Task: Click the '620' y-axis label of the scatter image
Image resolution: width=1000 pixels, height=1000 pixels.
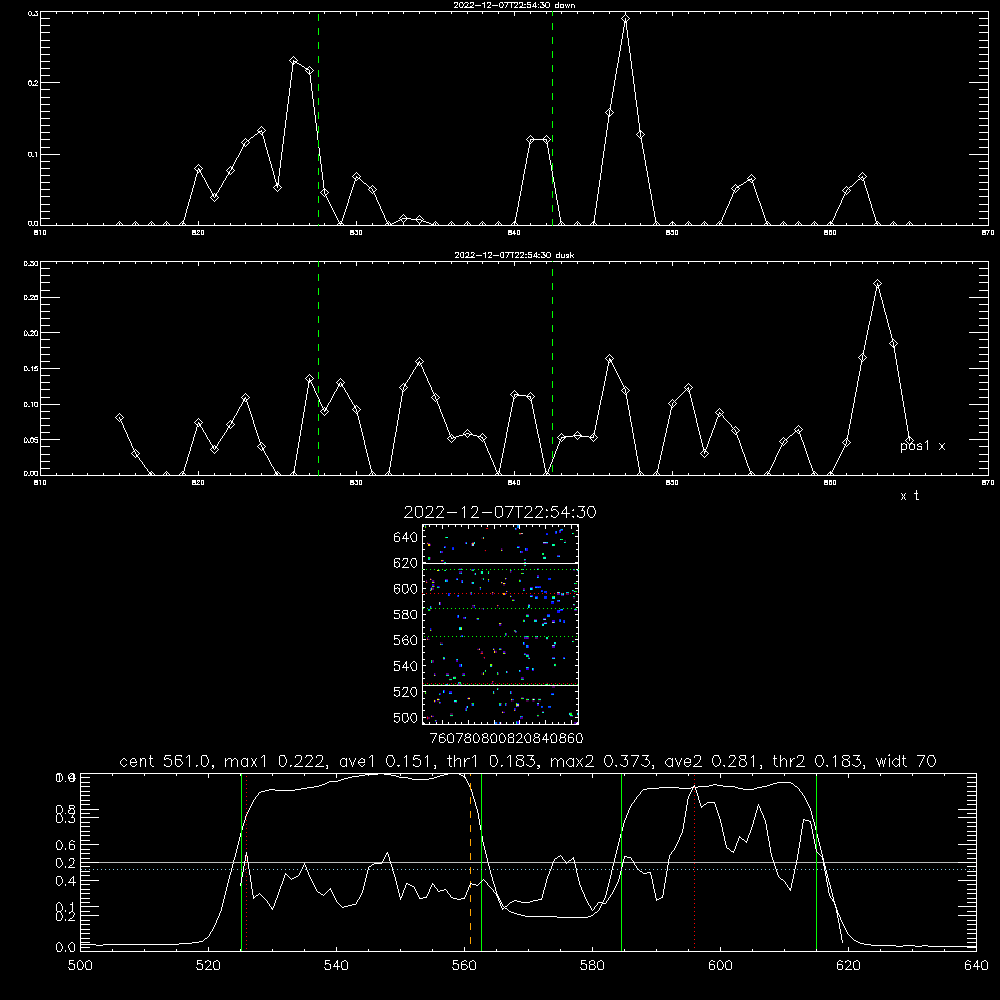Action: (406, 563)
